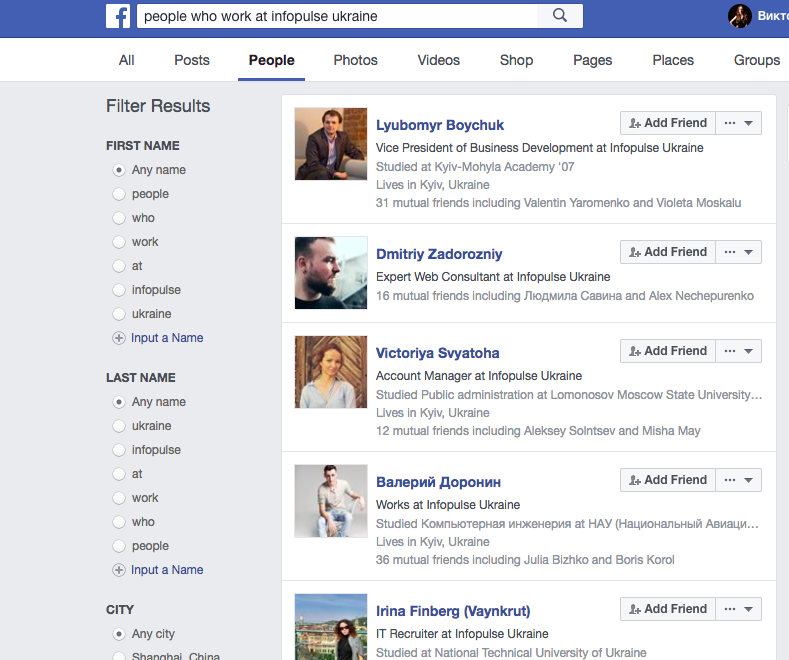This screenshot has height=660, width=789.
Task: Open Dmitriy Zadorozniy's profile photo
Action: click(x=331, y=273)
